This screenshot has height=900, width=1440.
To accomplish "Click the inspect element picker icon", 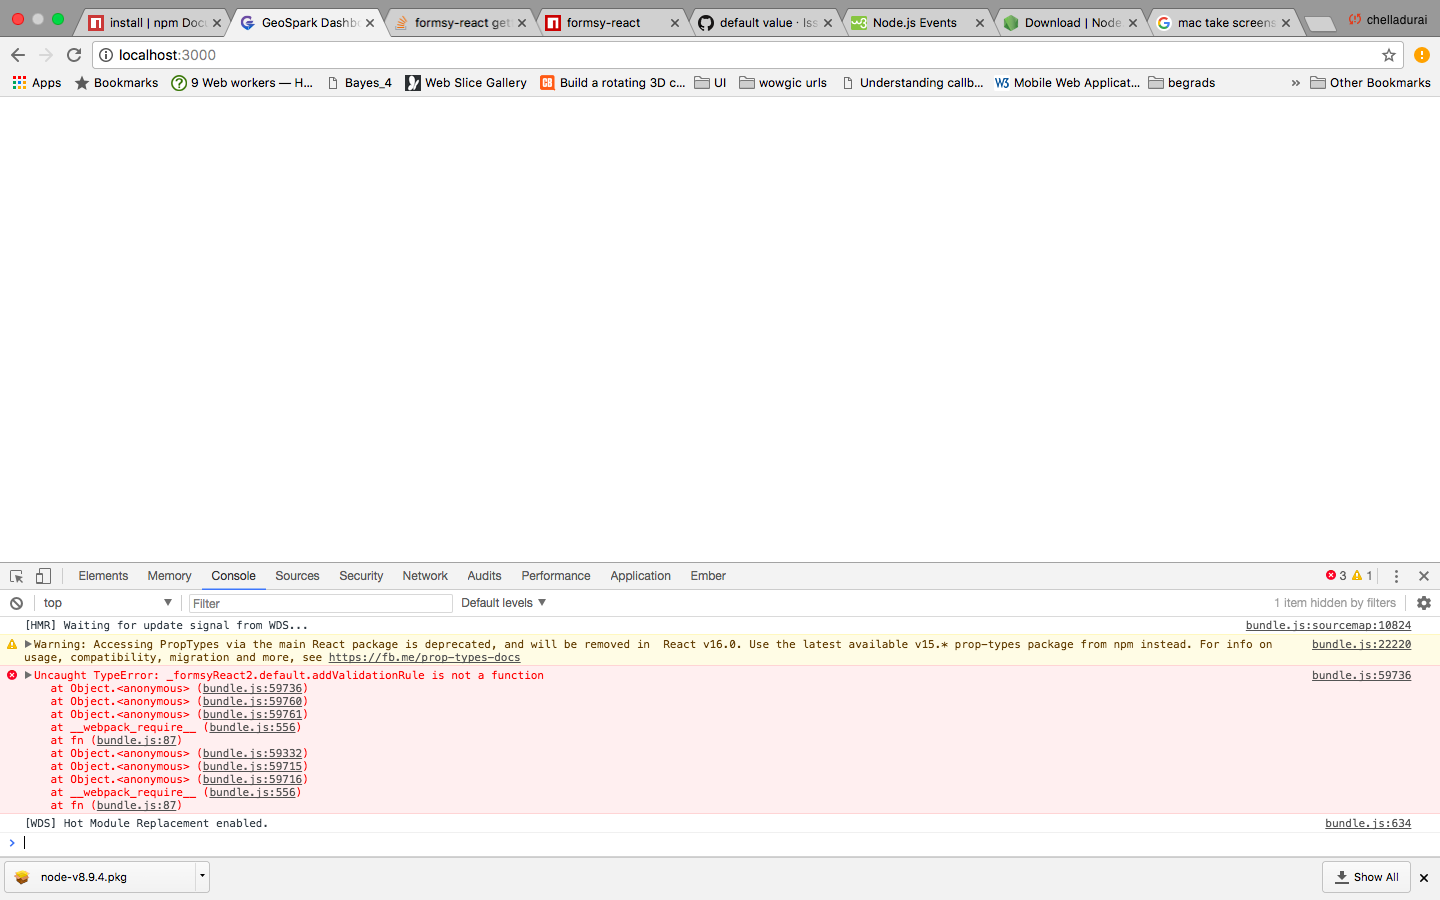I will 16,576.
